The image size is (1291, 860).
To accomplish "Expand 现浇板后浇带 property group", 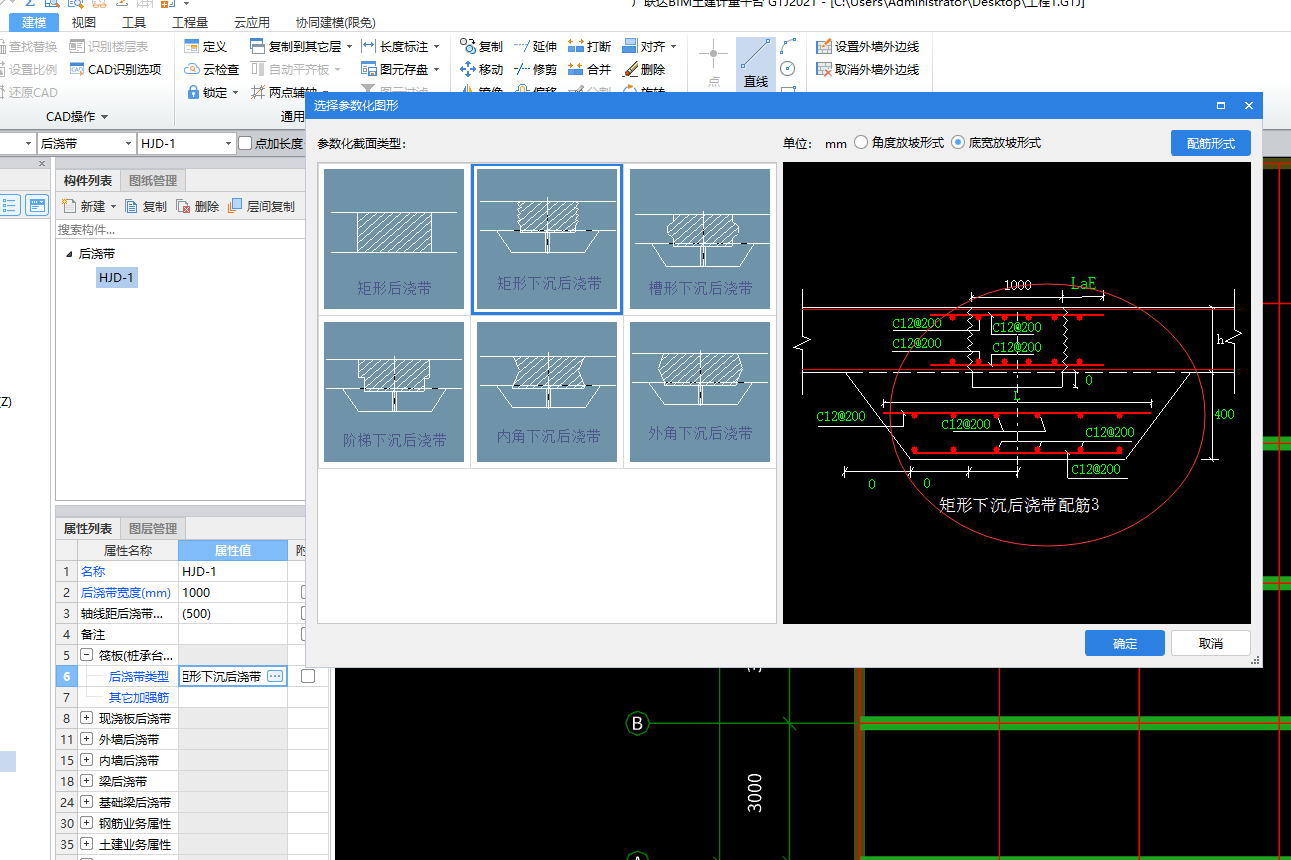I will coord(87,718).
